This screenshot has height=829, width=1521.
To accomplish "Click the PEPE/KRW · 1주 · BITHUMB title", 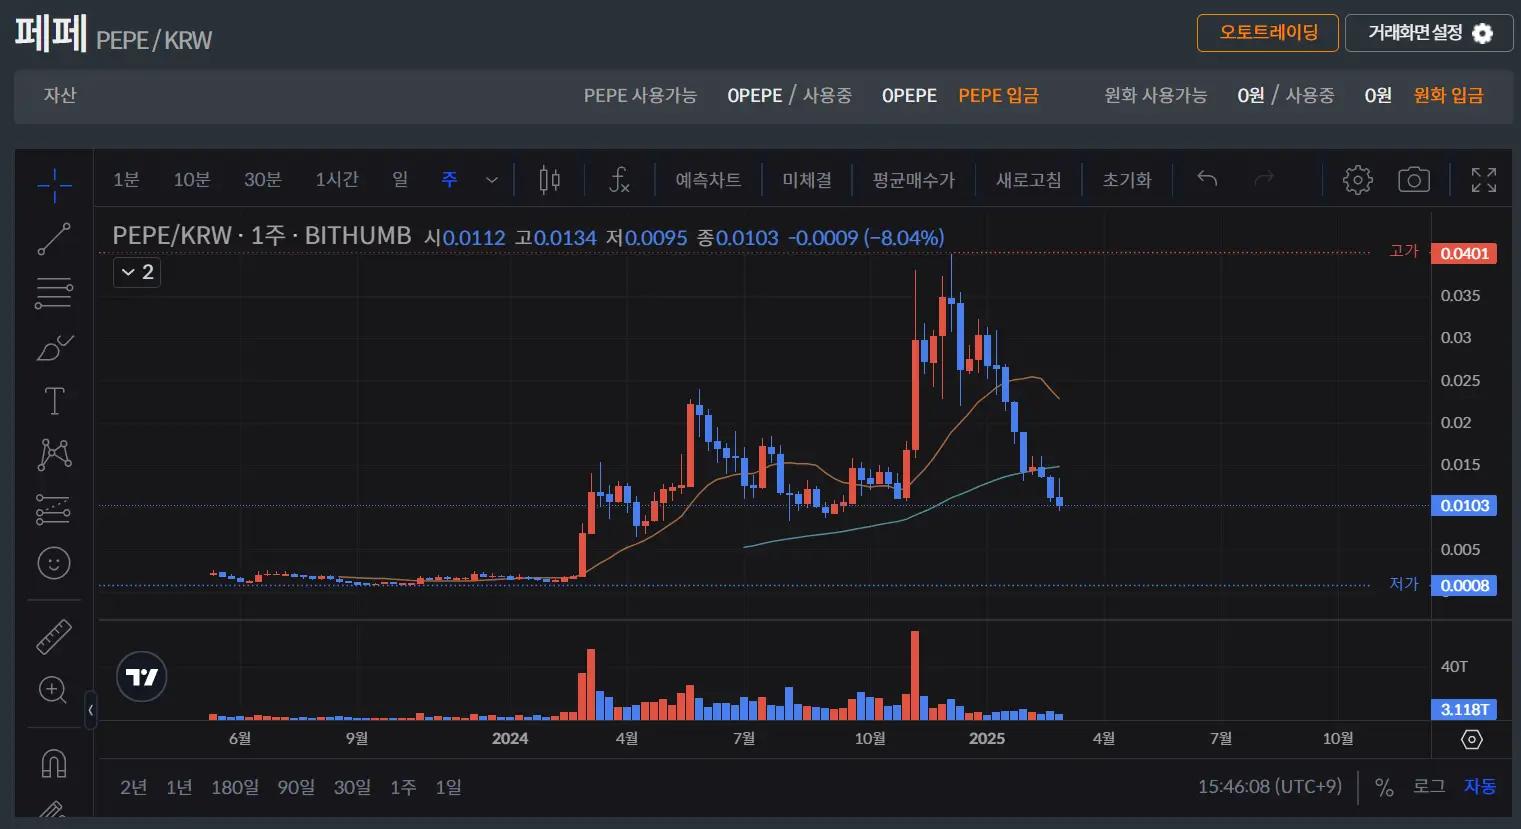I will (262, 236).
